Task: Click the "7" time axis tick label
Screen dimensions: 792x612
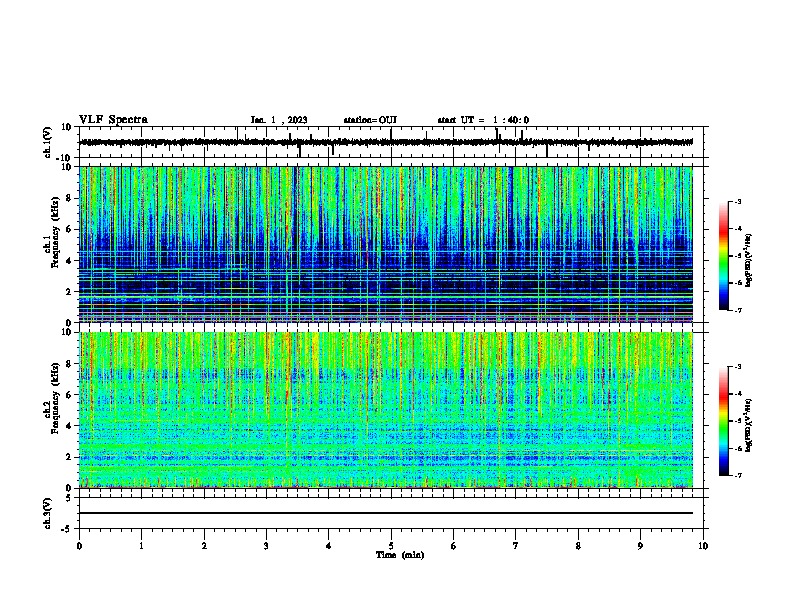Action: click(x=516, y=546)
